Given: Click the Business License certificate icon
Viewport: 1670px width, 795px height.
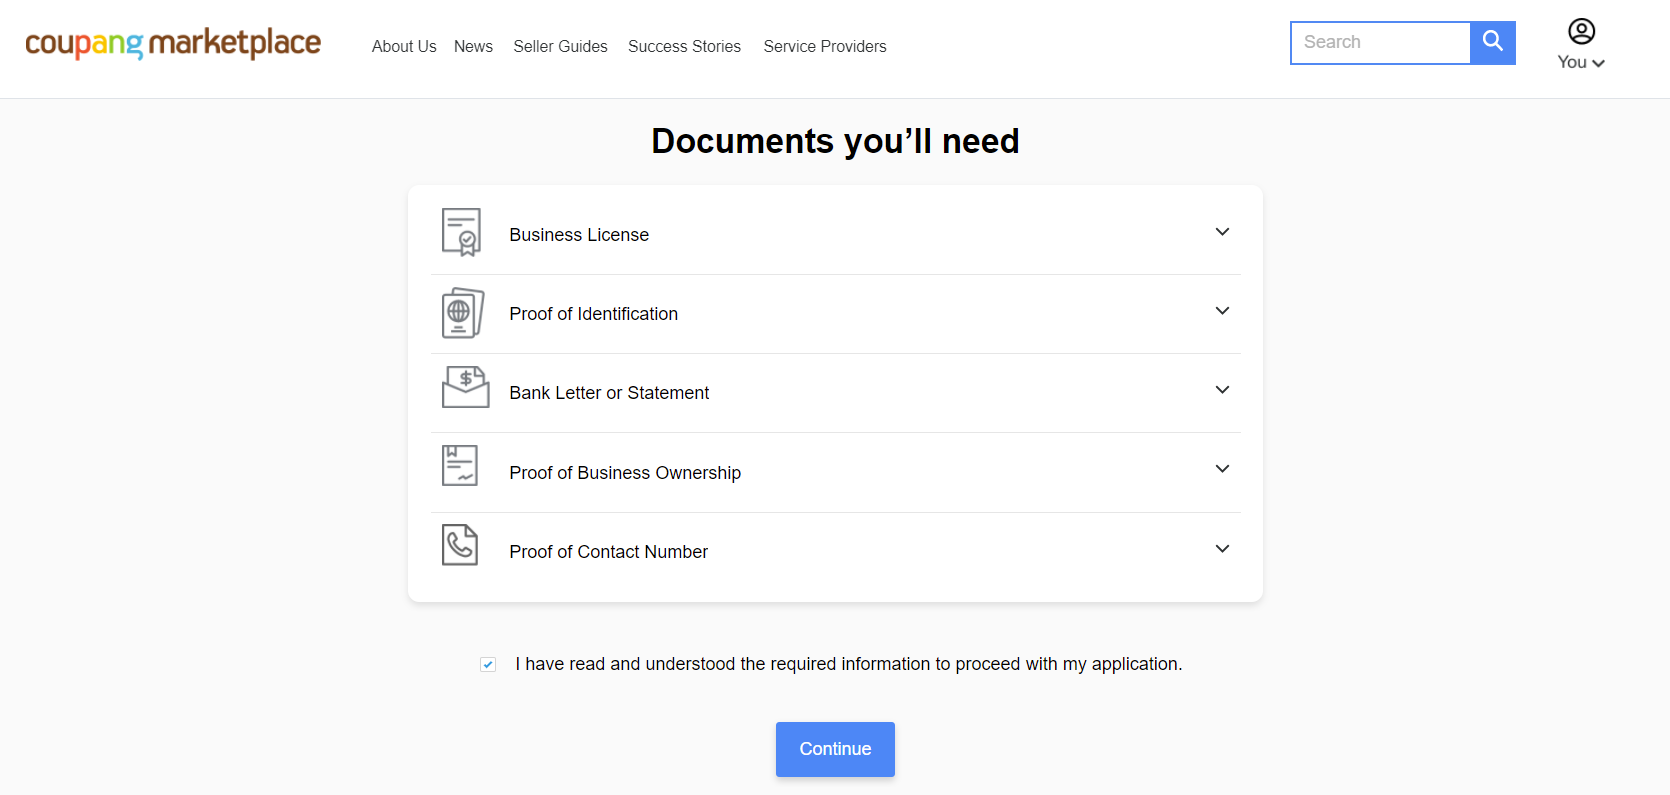Looking at the screenshot, I should pos(461,232).
